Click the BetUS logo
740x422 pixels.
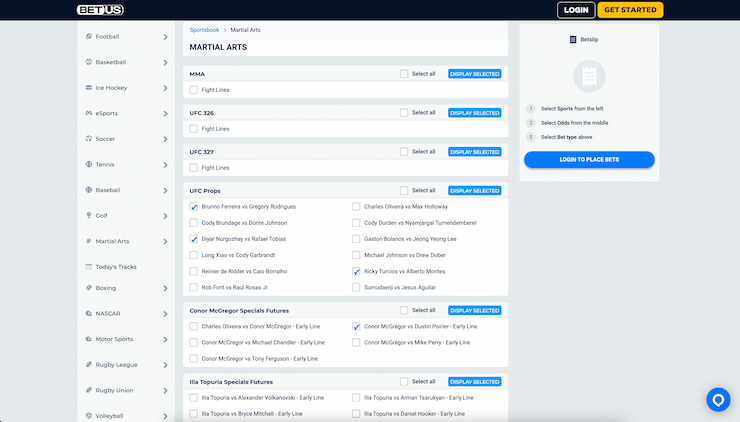100,10
